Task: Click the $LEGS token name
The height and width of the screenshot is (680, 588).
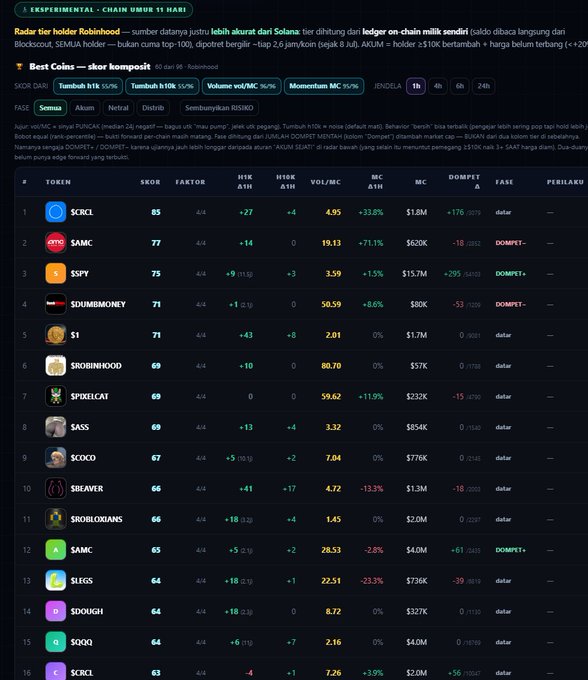Action: [x=82, y=581]
